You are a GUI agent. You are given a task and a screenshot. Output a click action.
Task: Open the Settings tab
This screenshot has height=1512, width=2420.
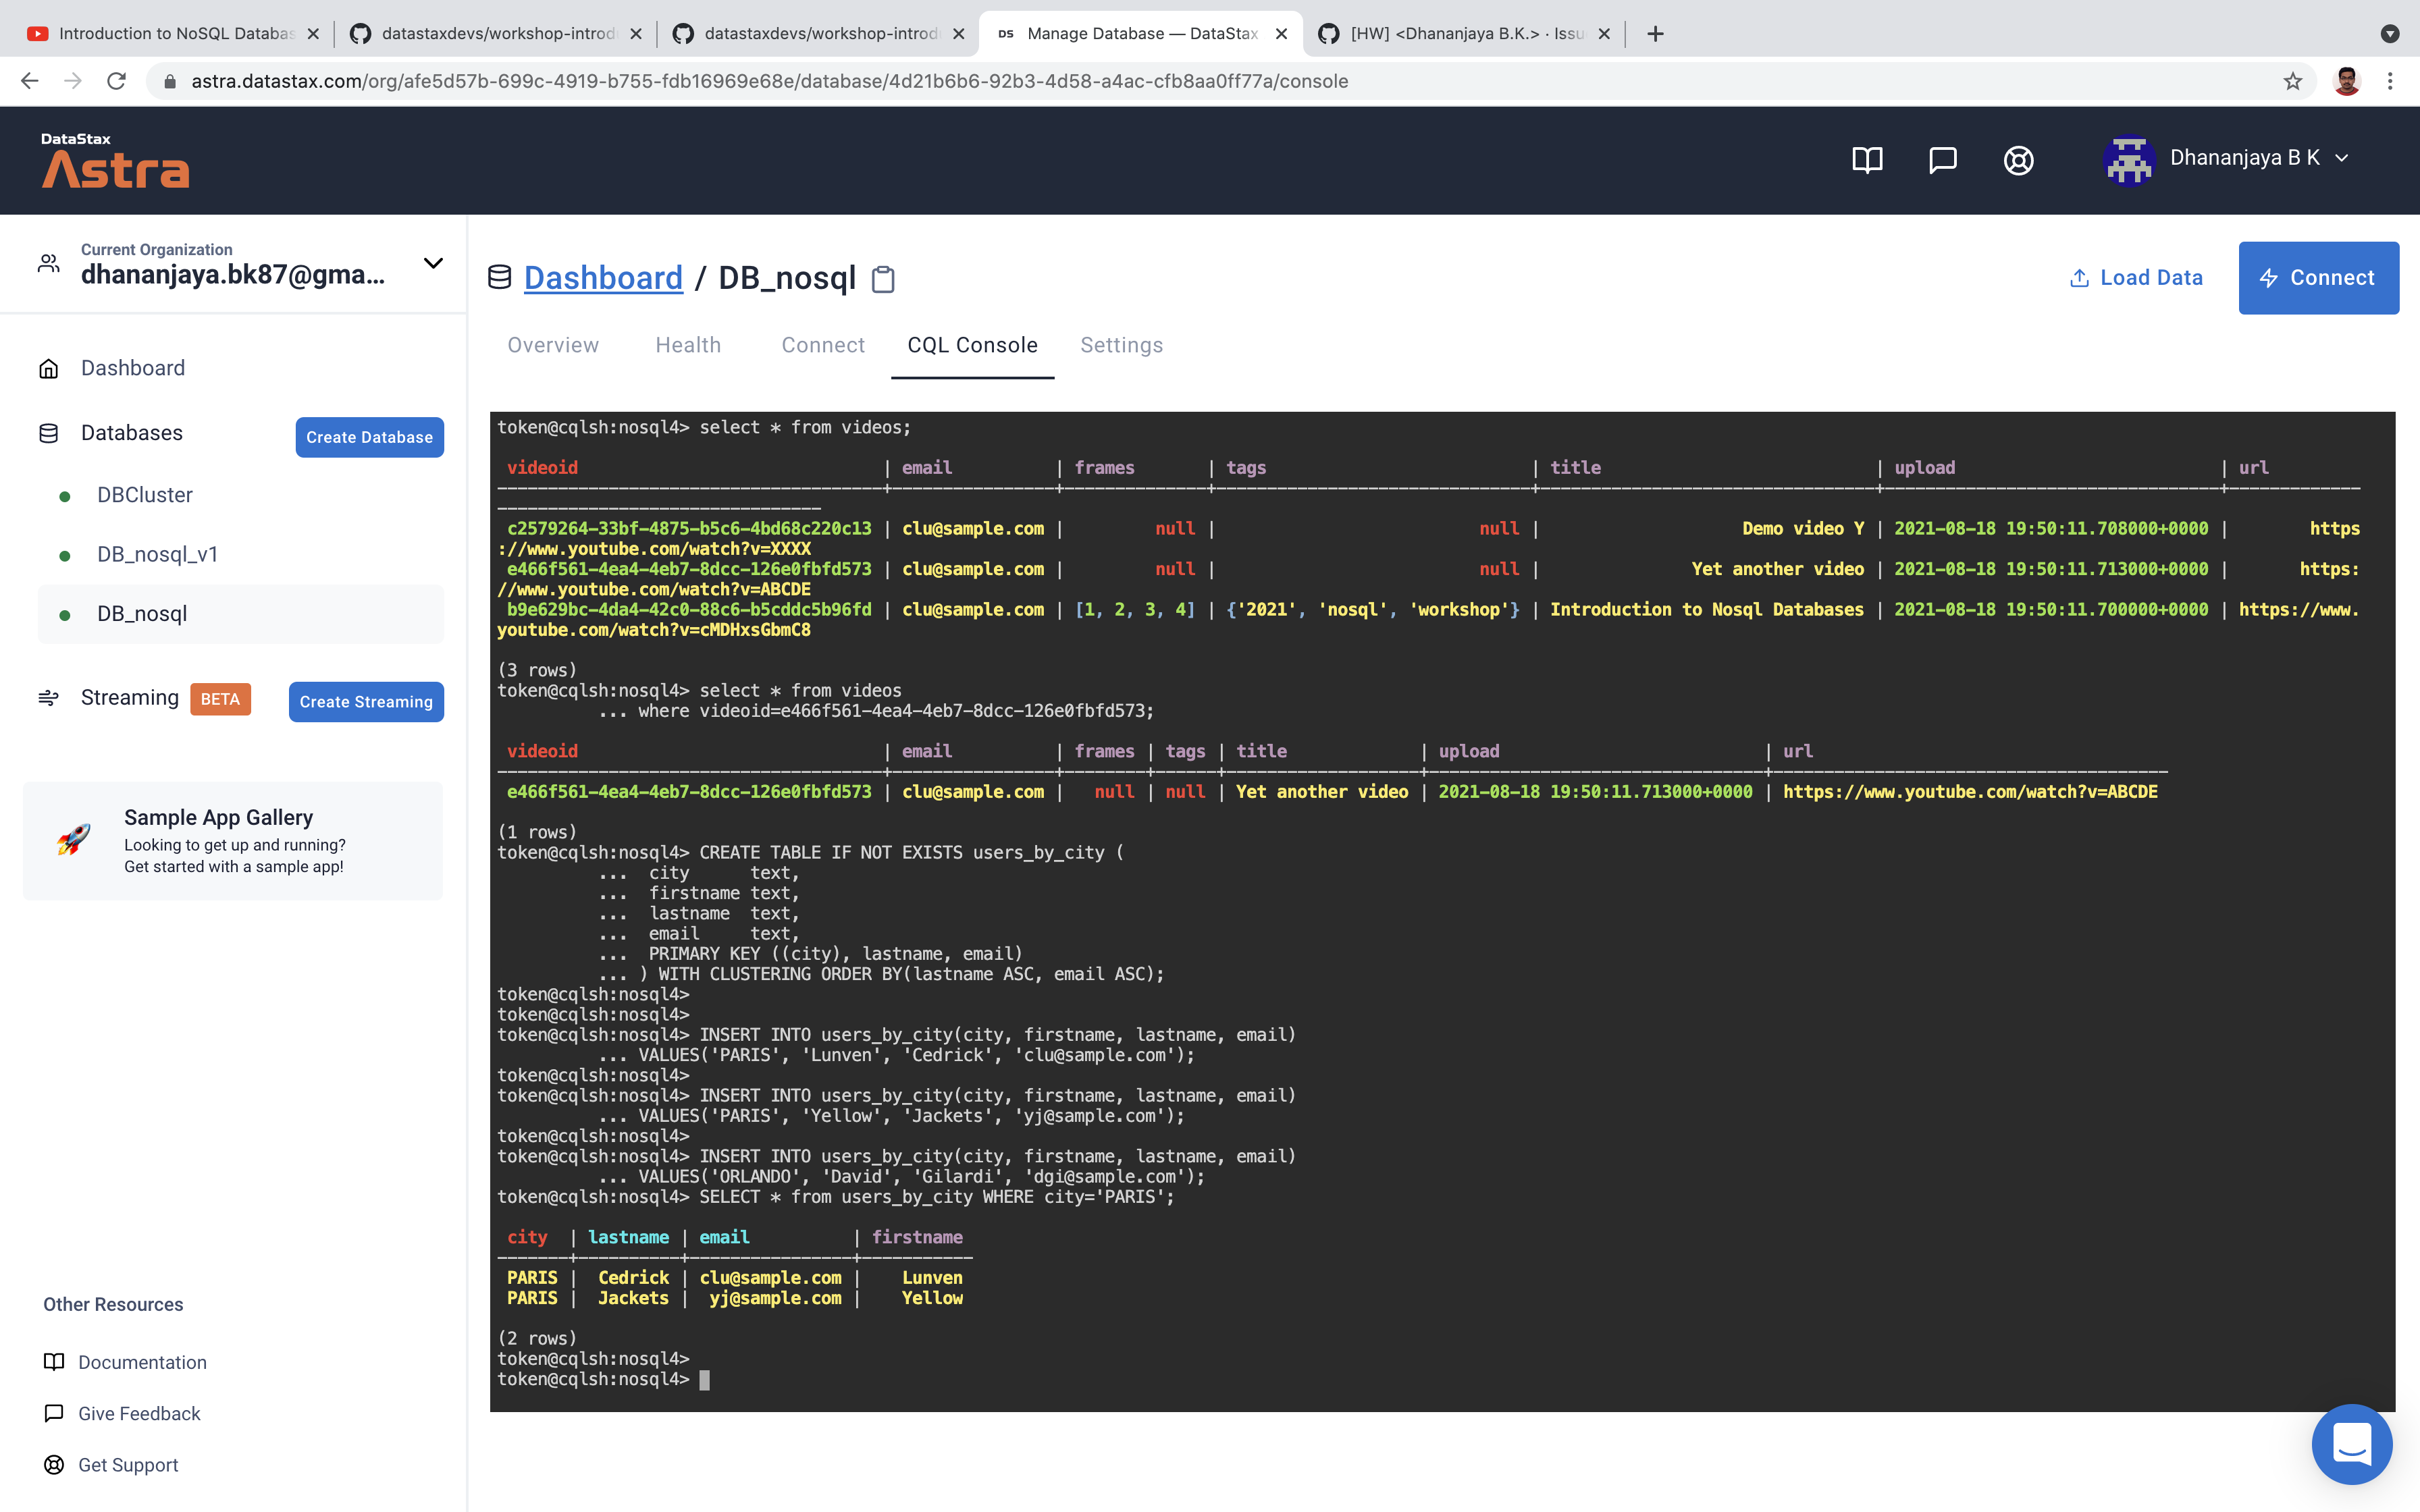click(1121, 345)
